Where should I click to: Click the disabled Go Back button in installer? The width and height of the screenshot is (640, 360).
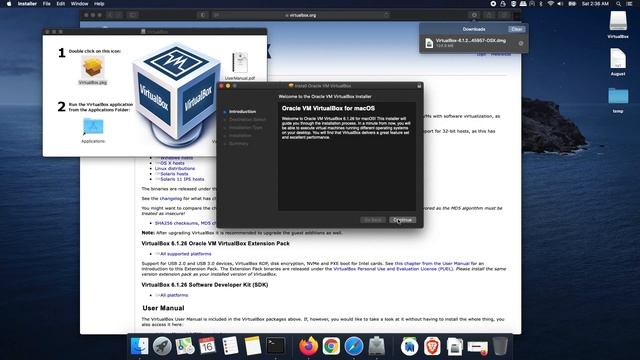[373, 220]
